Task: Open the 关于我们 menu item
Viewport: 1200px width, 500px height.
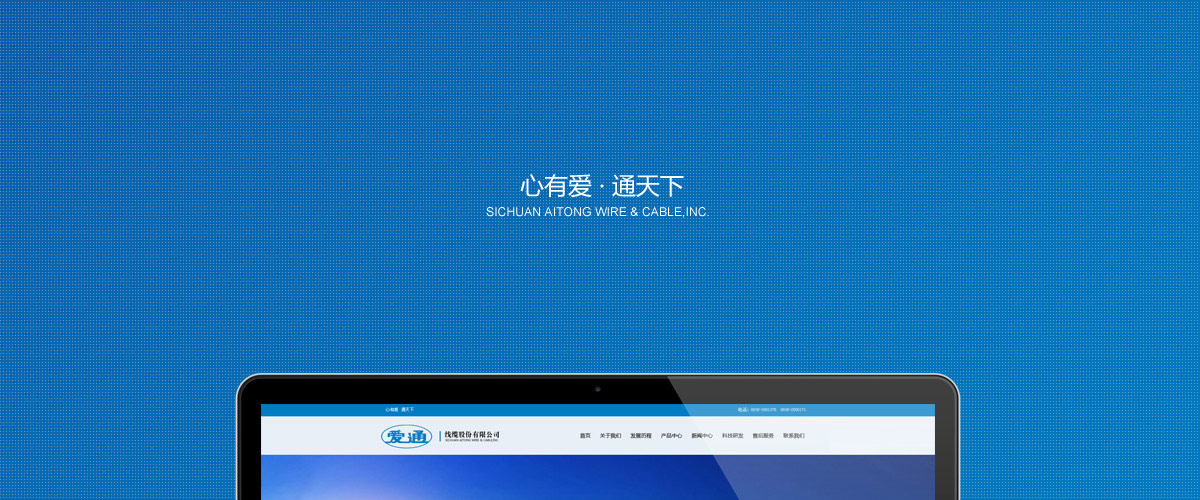Action: 610,436
